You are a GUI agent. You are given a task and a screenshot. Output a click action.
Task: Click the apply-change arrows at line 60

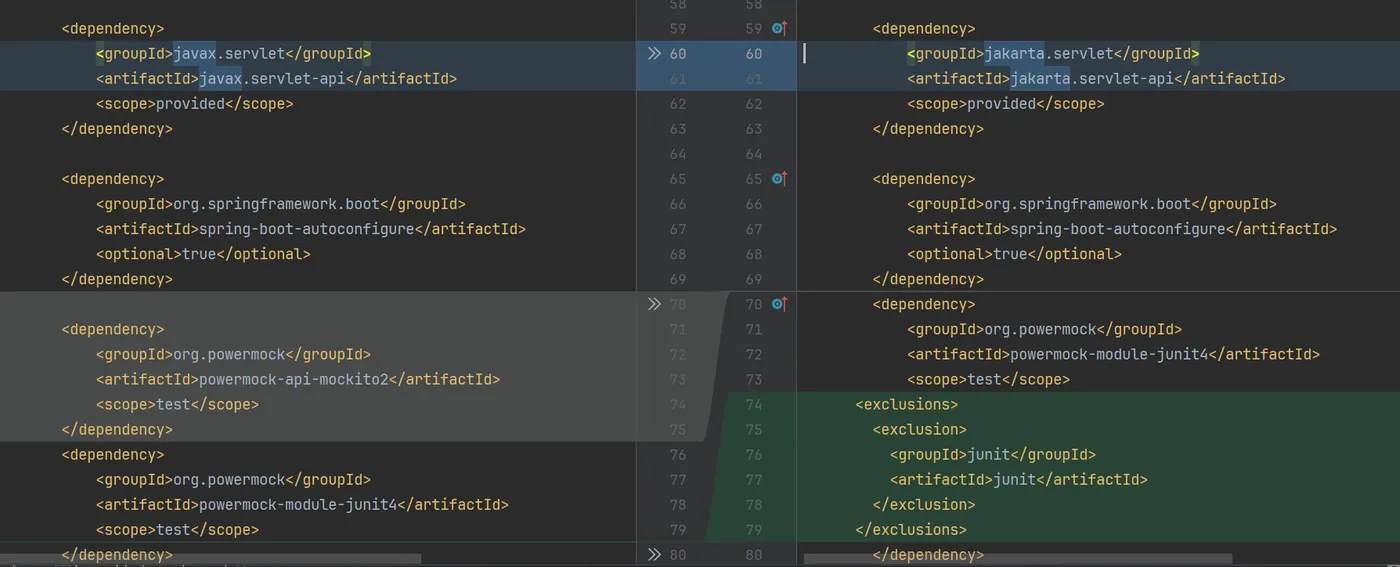[x=654, y=54]
